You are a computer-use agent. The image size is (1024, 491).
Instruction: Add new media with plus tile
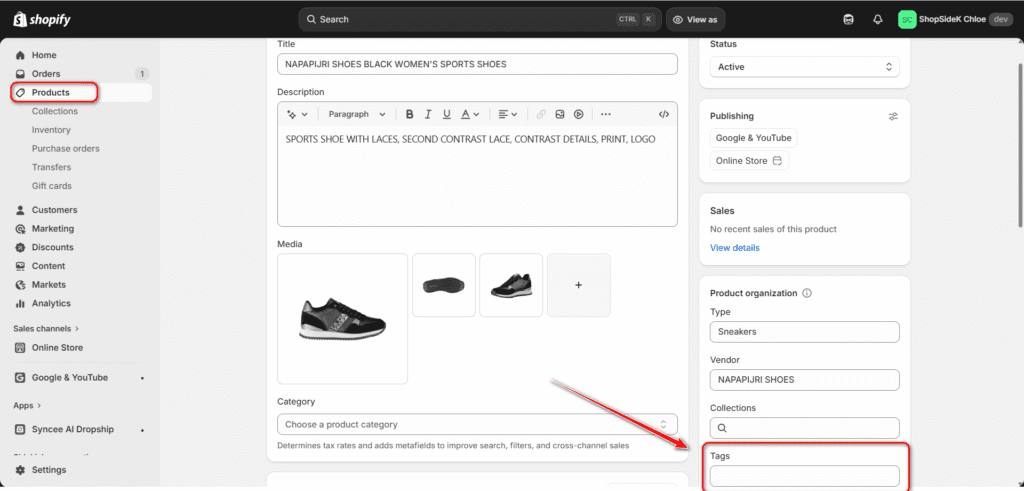[579, 285]
